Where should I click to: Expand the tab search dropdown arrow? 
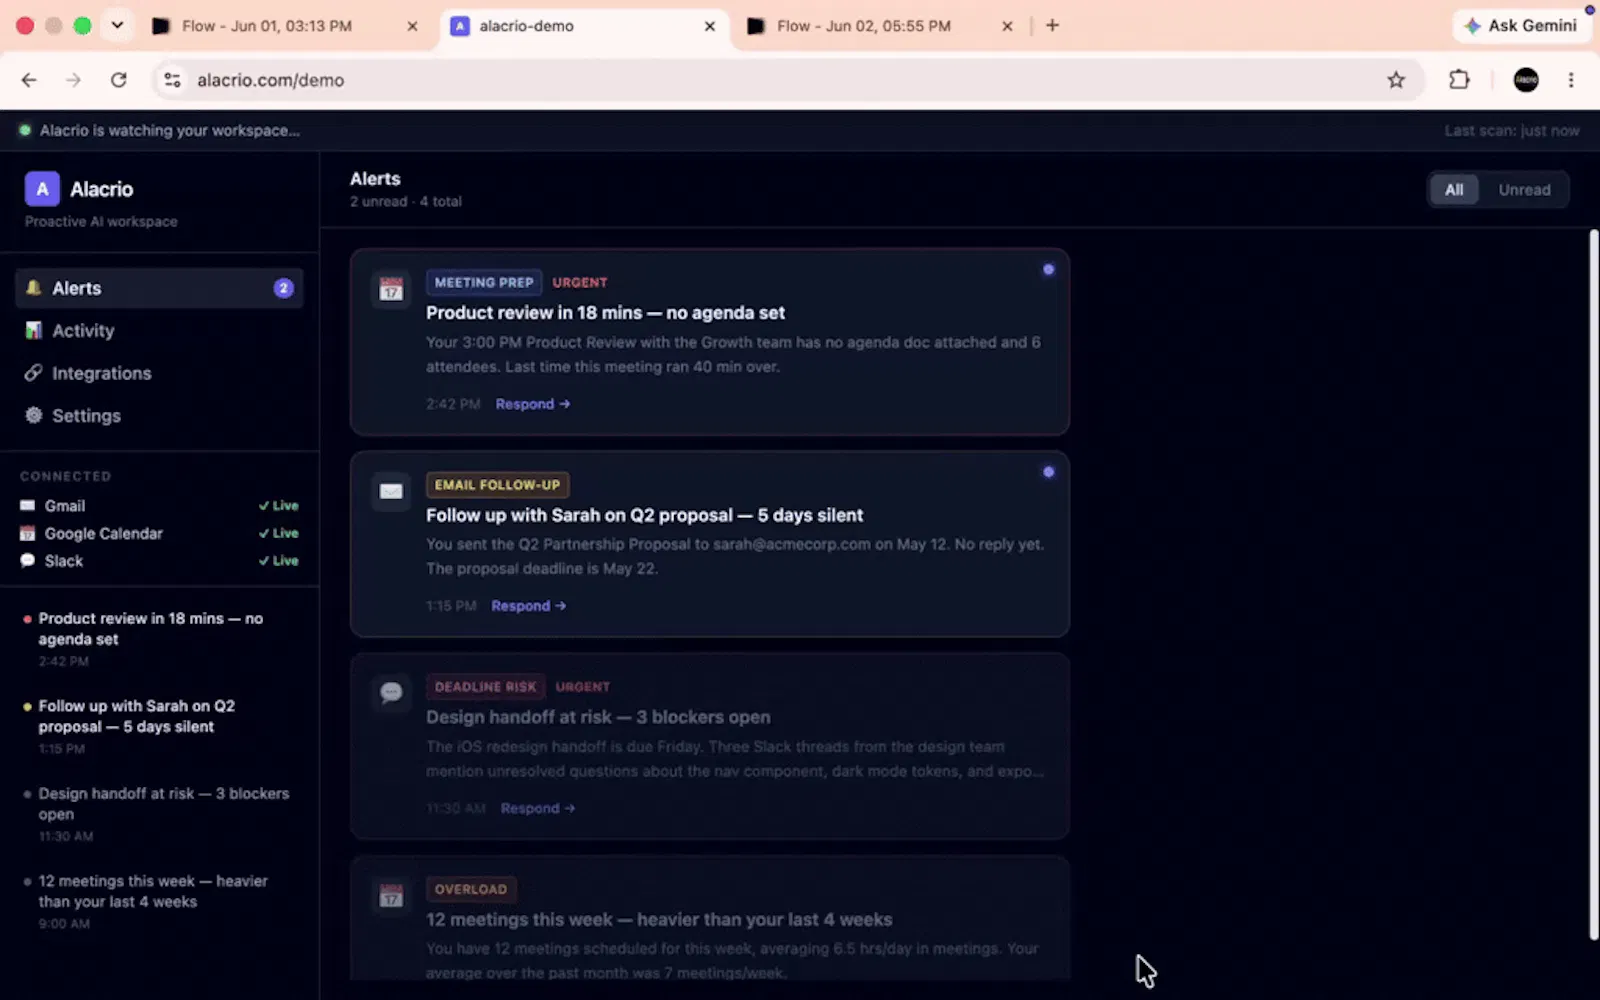click(x=117, y=26)
